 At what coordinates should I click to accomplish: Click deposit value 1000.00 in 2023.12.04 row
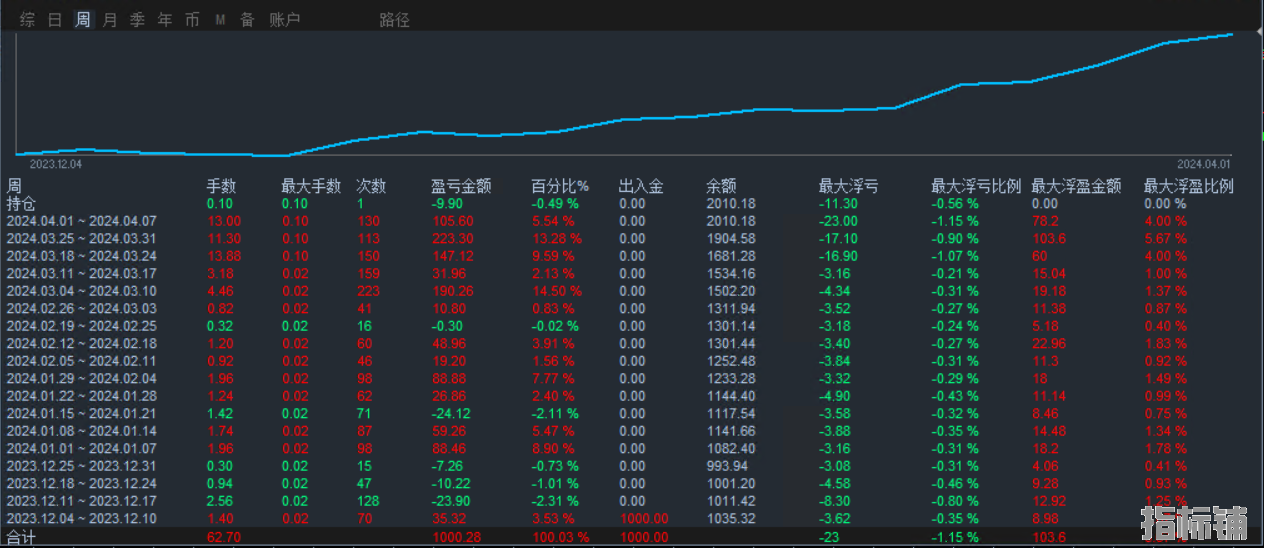pyautogui.click(x=644, y=518)
